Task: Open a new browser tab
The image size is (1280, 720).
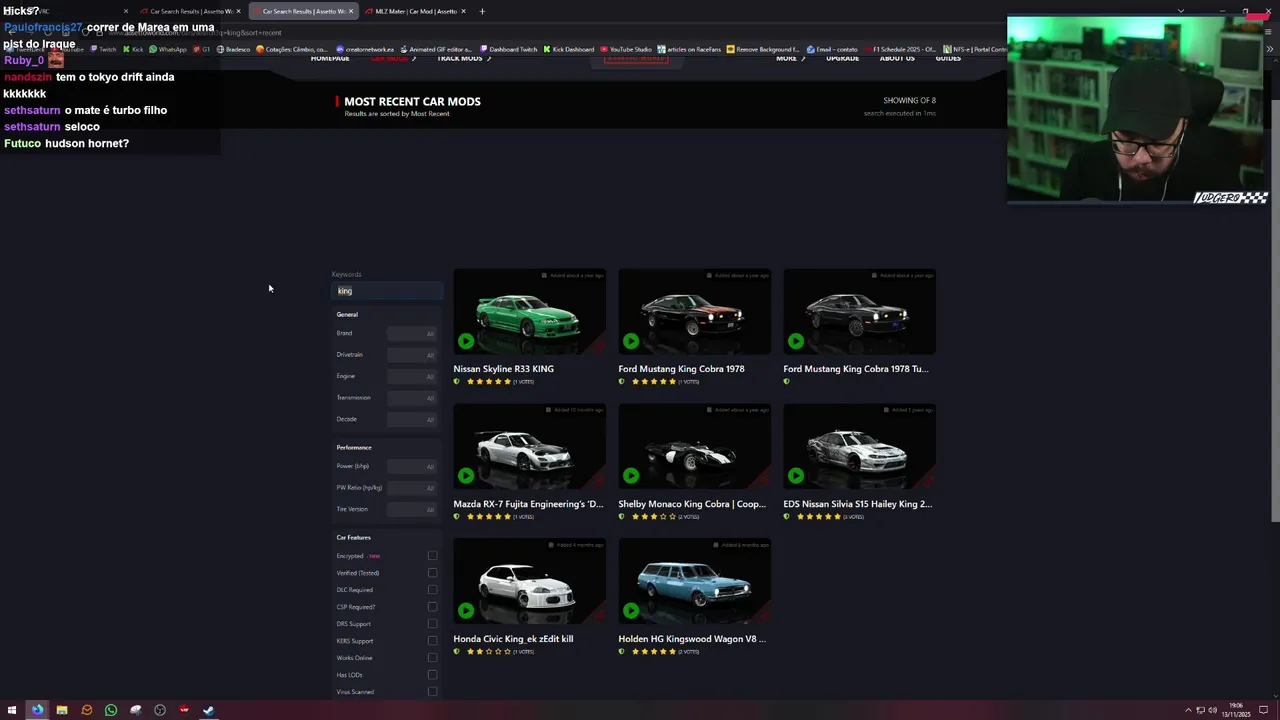Action: 482,11
